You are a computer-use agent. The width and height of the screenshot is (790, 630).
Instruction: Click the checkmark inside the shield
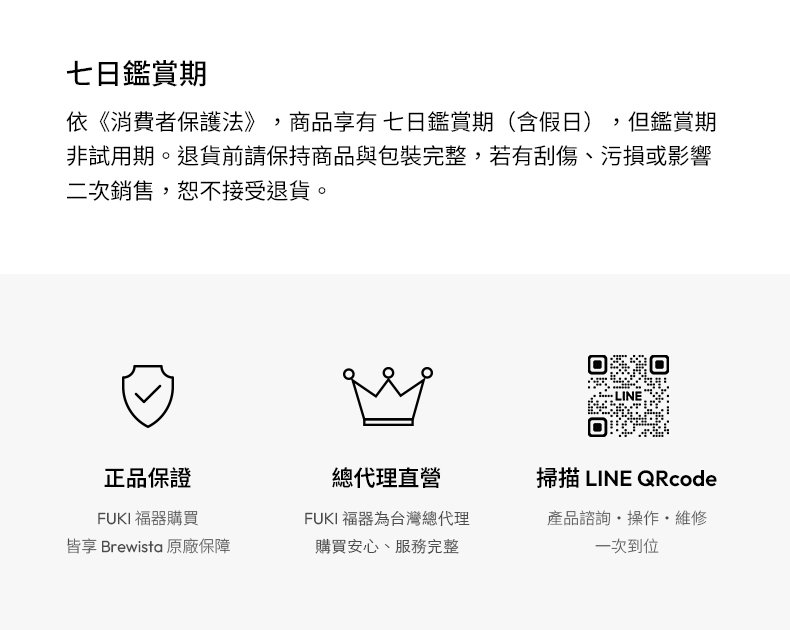[x=148, y=394]
